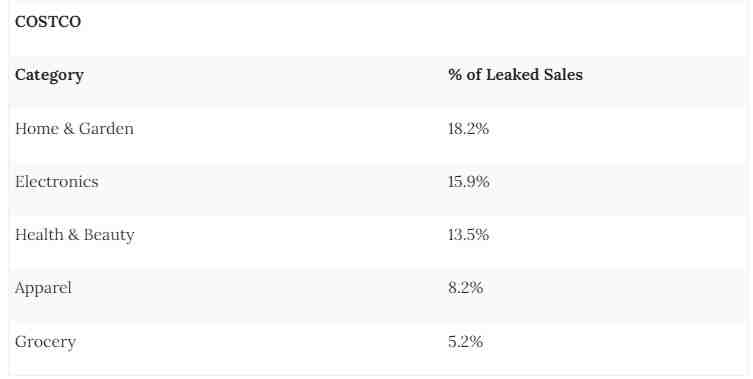This screenshot has width=753, height=379.
Task: Click the 13.5% value
Action: click(x=468, y=234)
